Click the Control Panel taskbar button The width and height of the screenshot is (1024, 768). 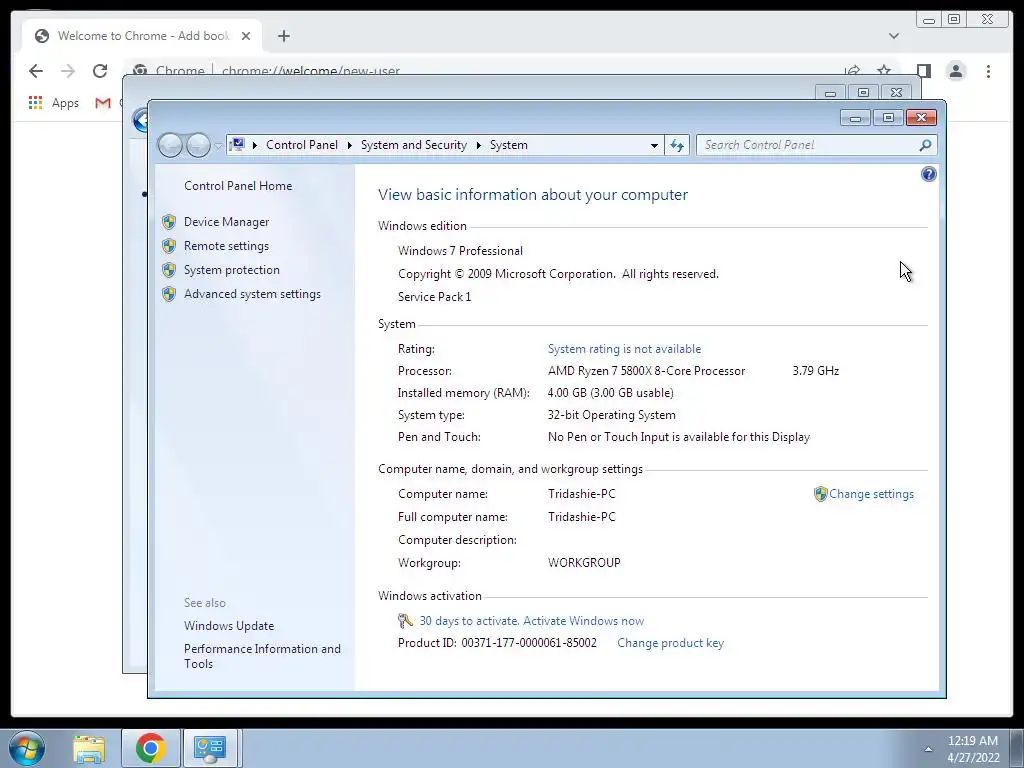[210, 748]
